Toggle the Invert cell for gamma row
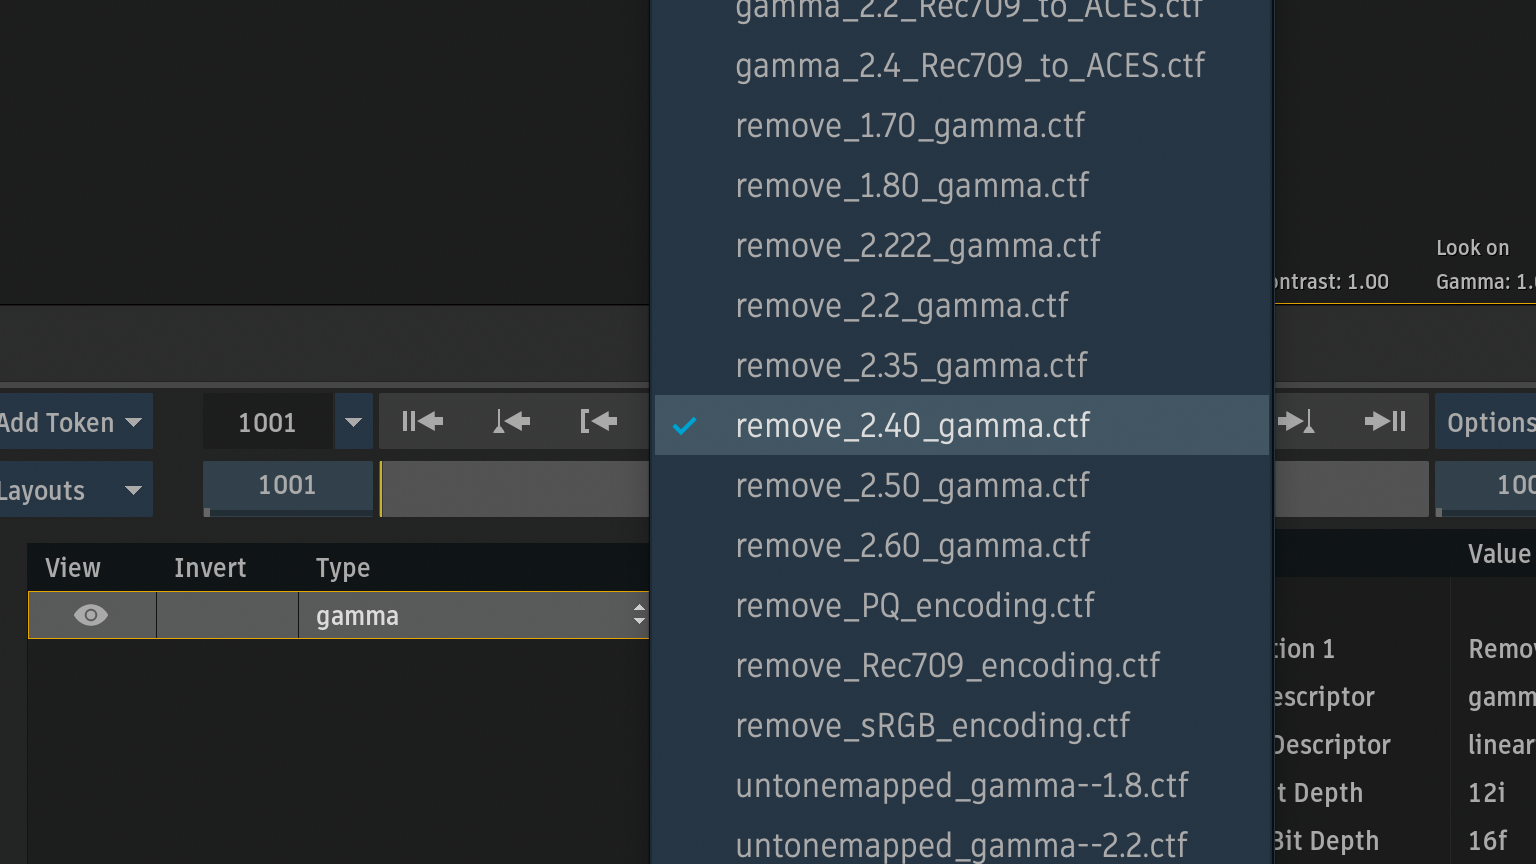This screenshot has width=1536, height=864. (227, 615)
